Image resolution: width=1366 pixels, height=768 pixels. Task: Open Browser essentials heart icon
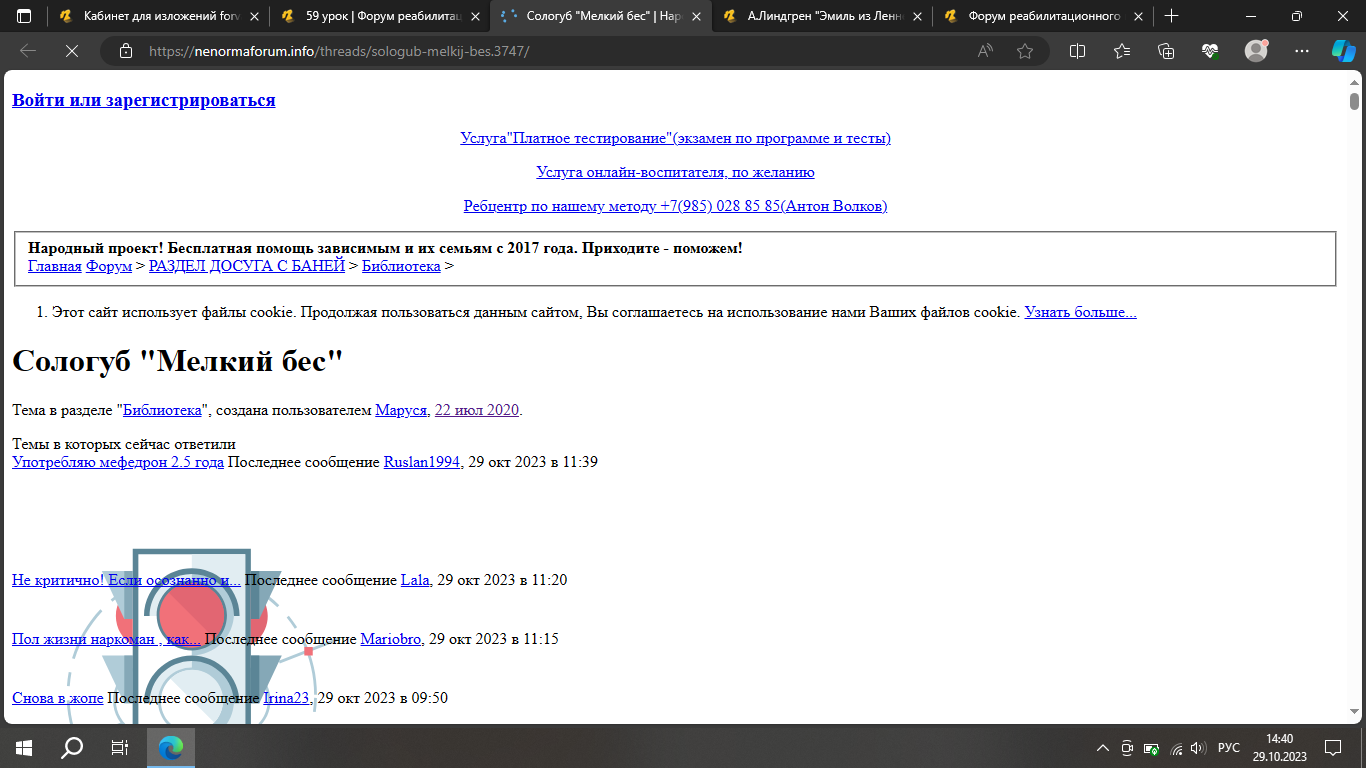click(x=1210, y=51)
